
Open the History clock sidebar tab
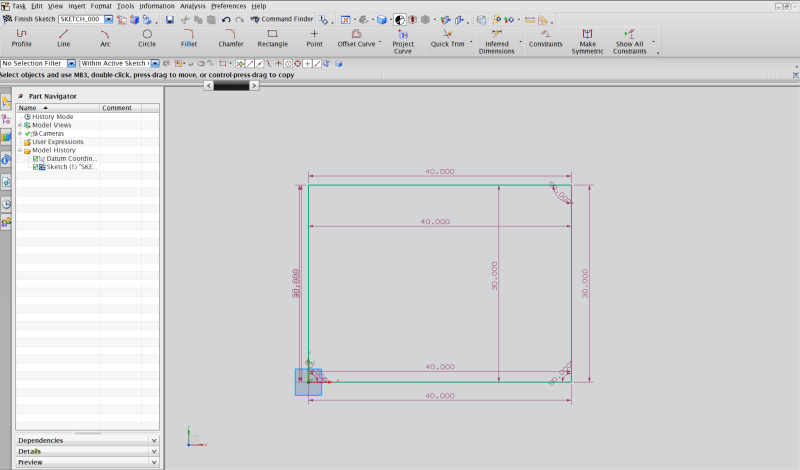(6, 204)
